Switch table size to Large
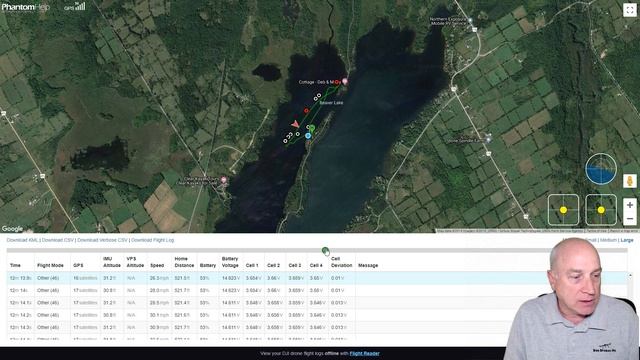 point(627,240)
